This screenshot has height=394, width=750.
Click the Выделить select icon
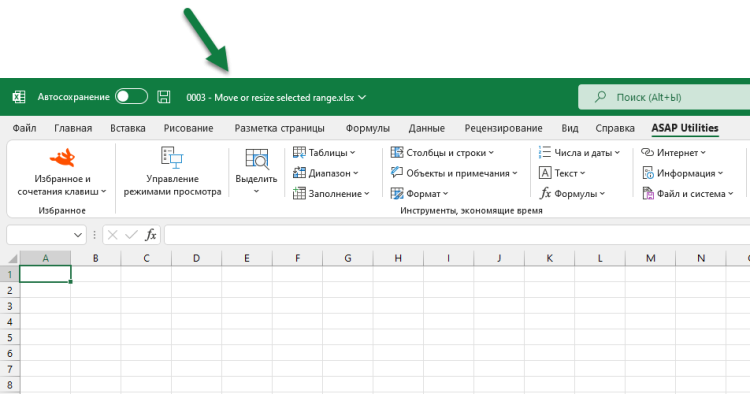click(x=257, y=159)
